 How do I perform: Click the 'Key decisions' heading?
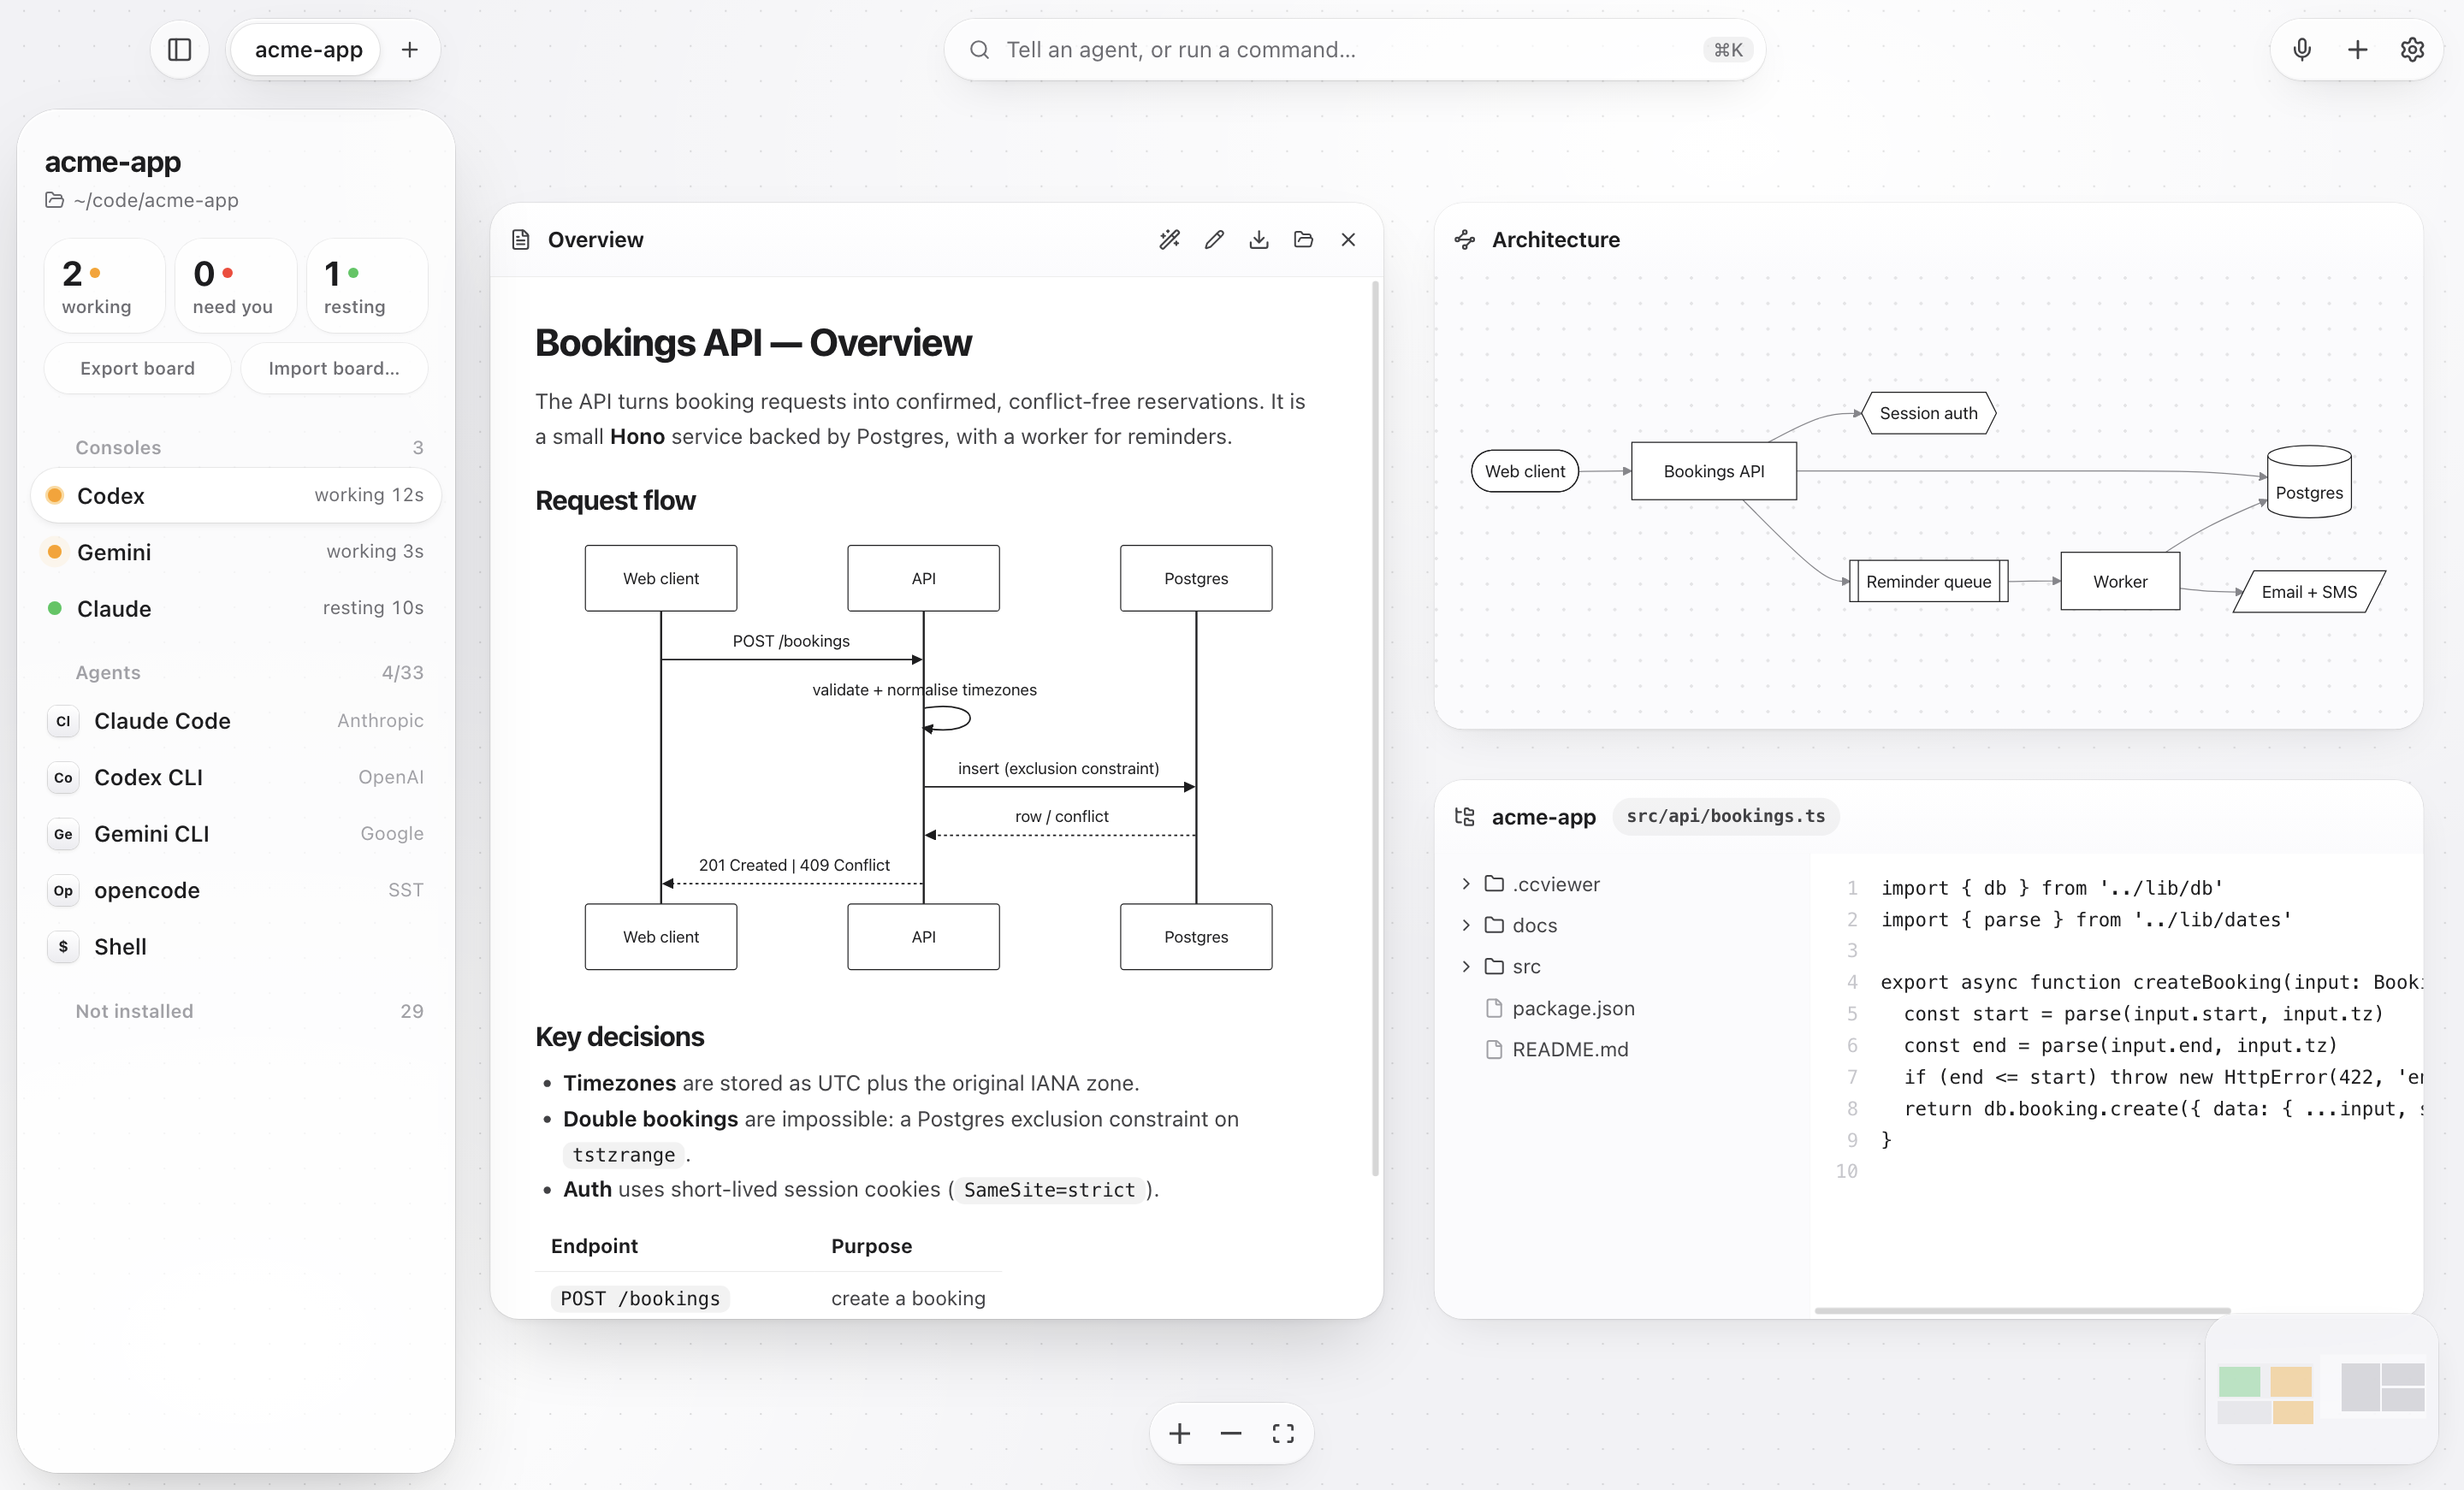619,1036
